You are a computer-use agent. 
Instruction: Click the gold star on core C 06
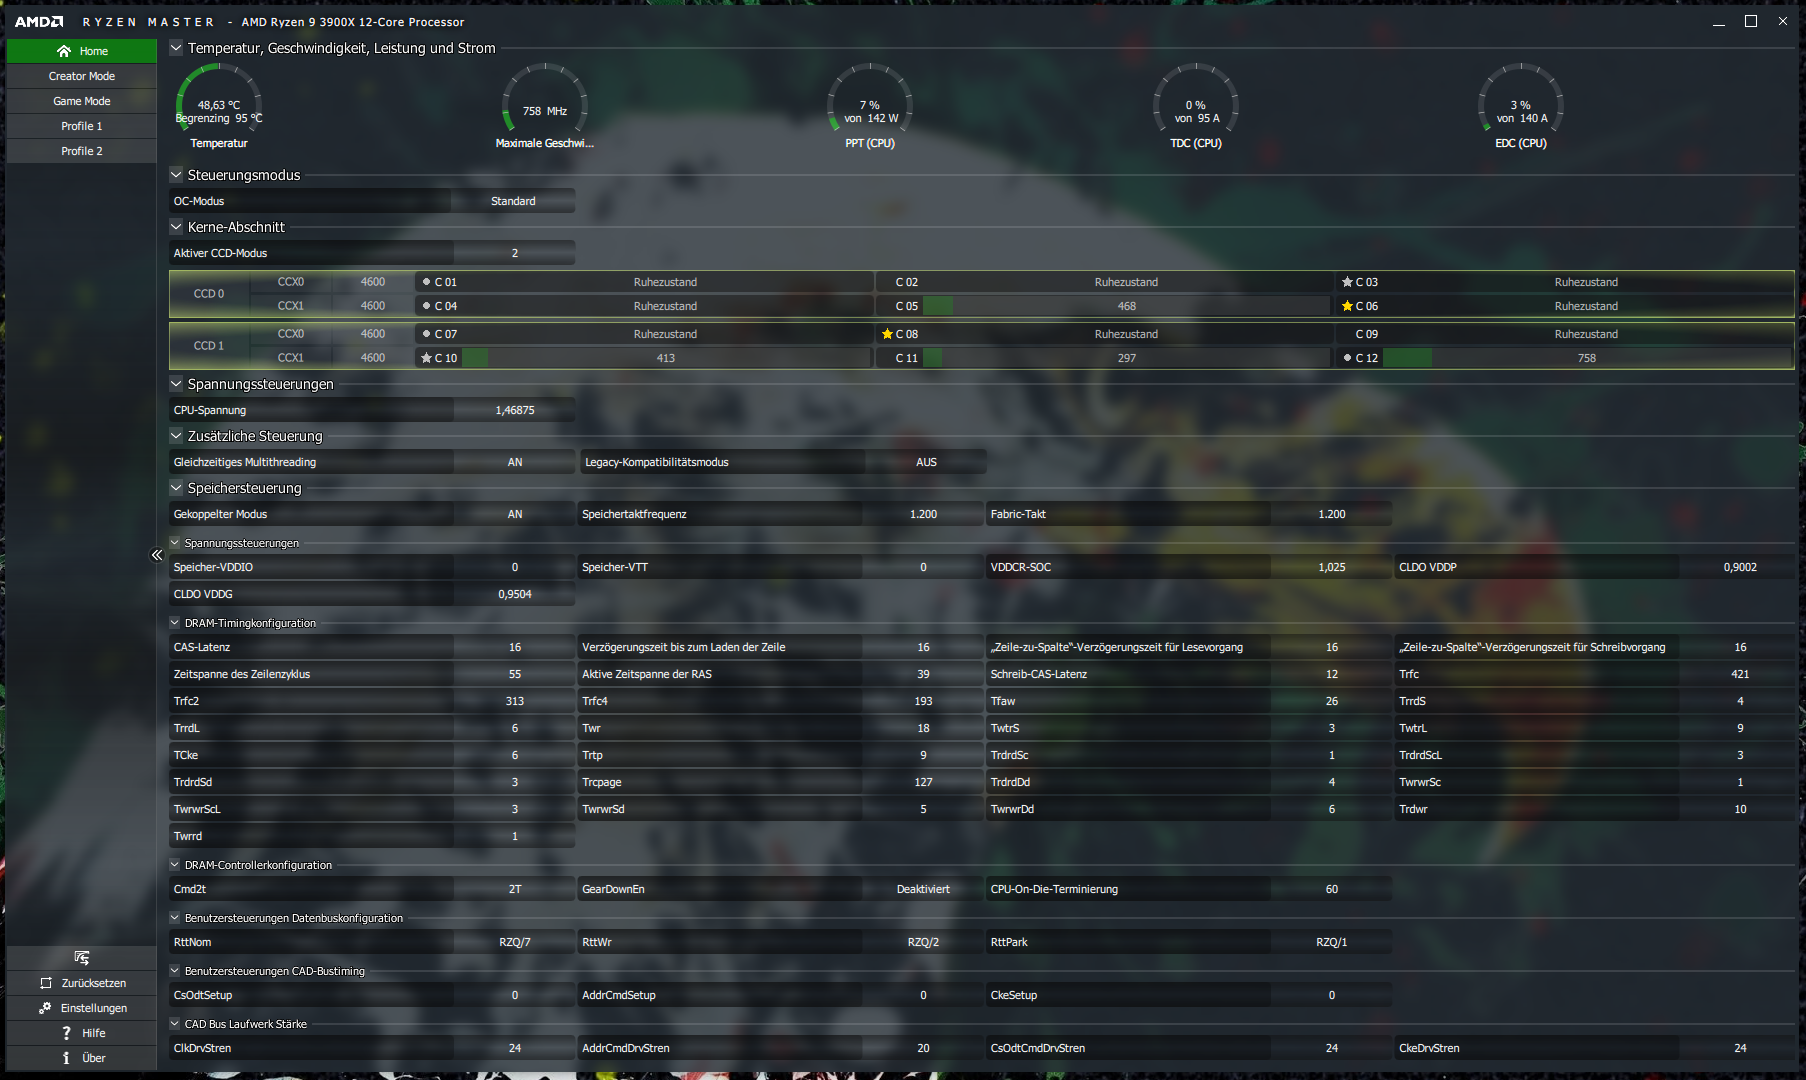pos(1347,306)
